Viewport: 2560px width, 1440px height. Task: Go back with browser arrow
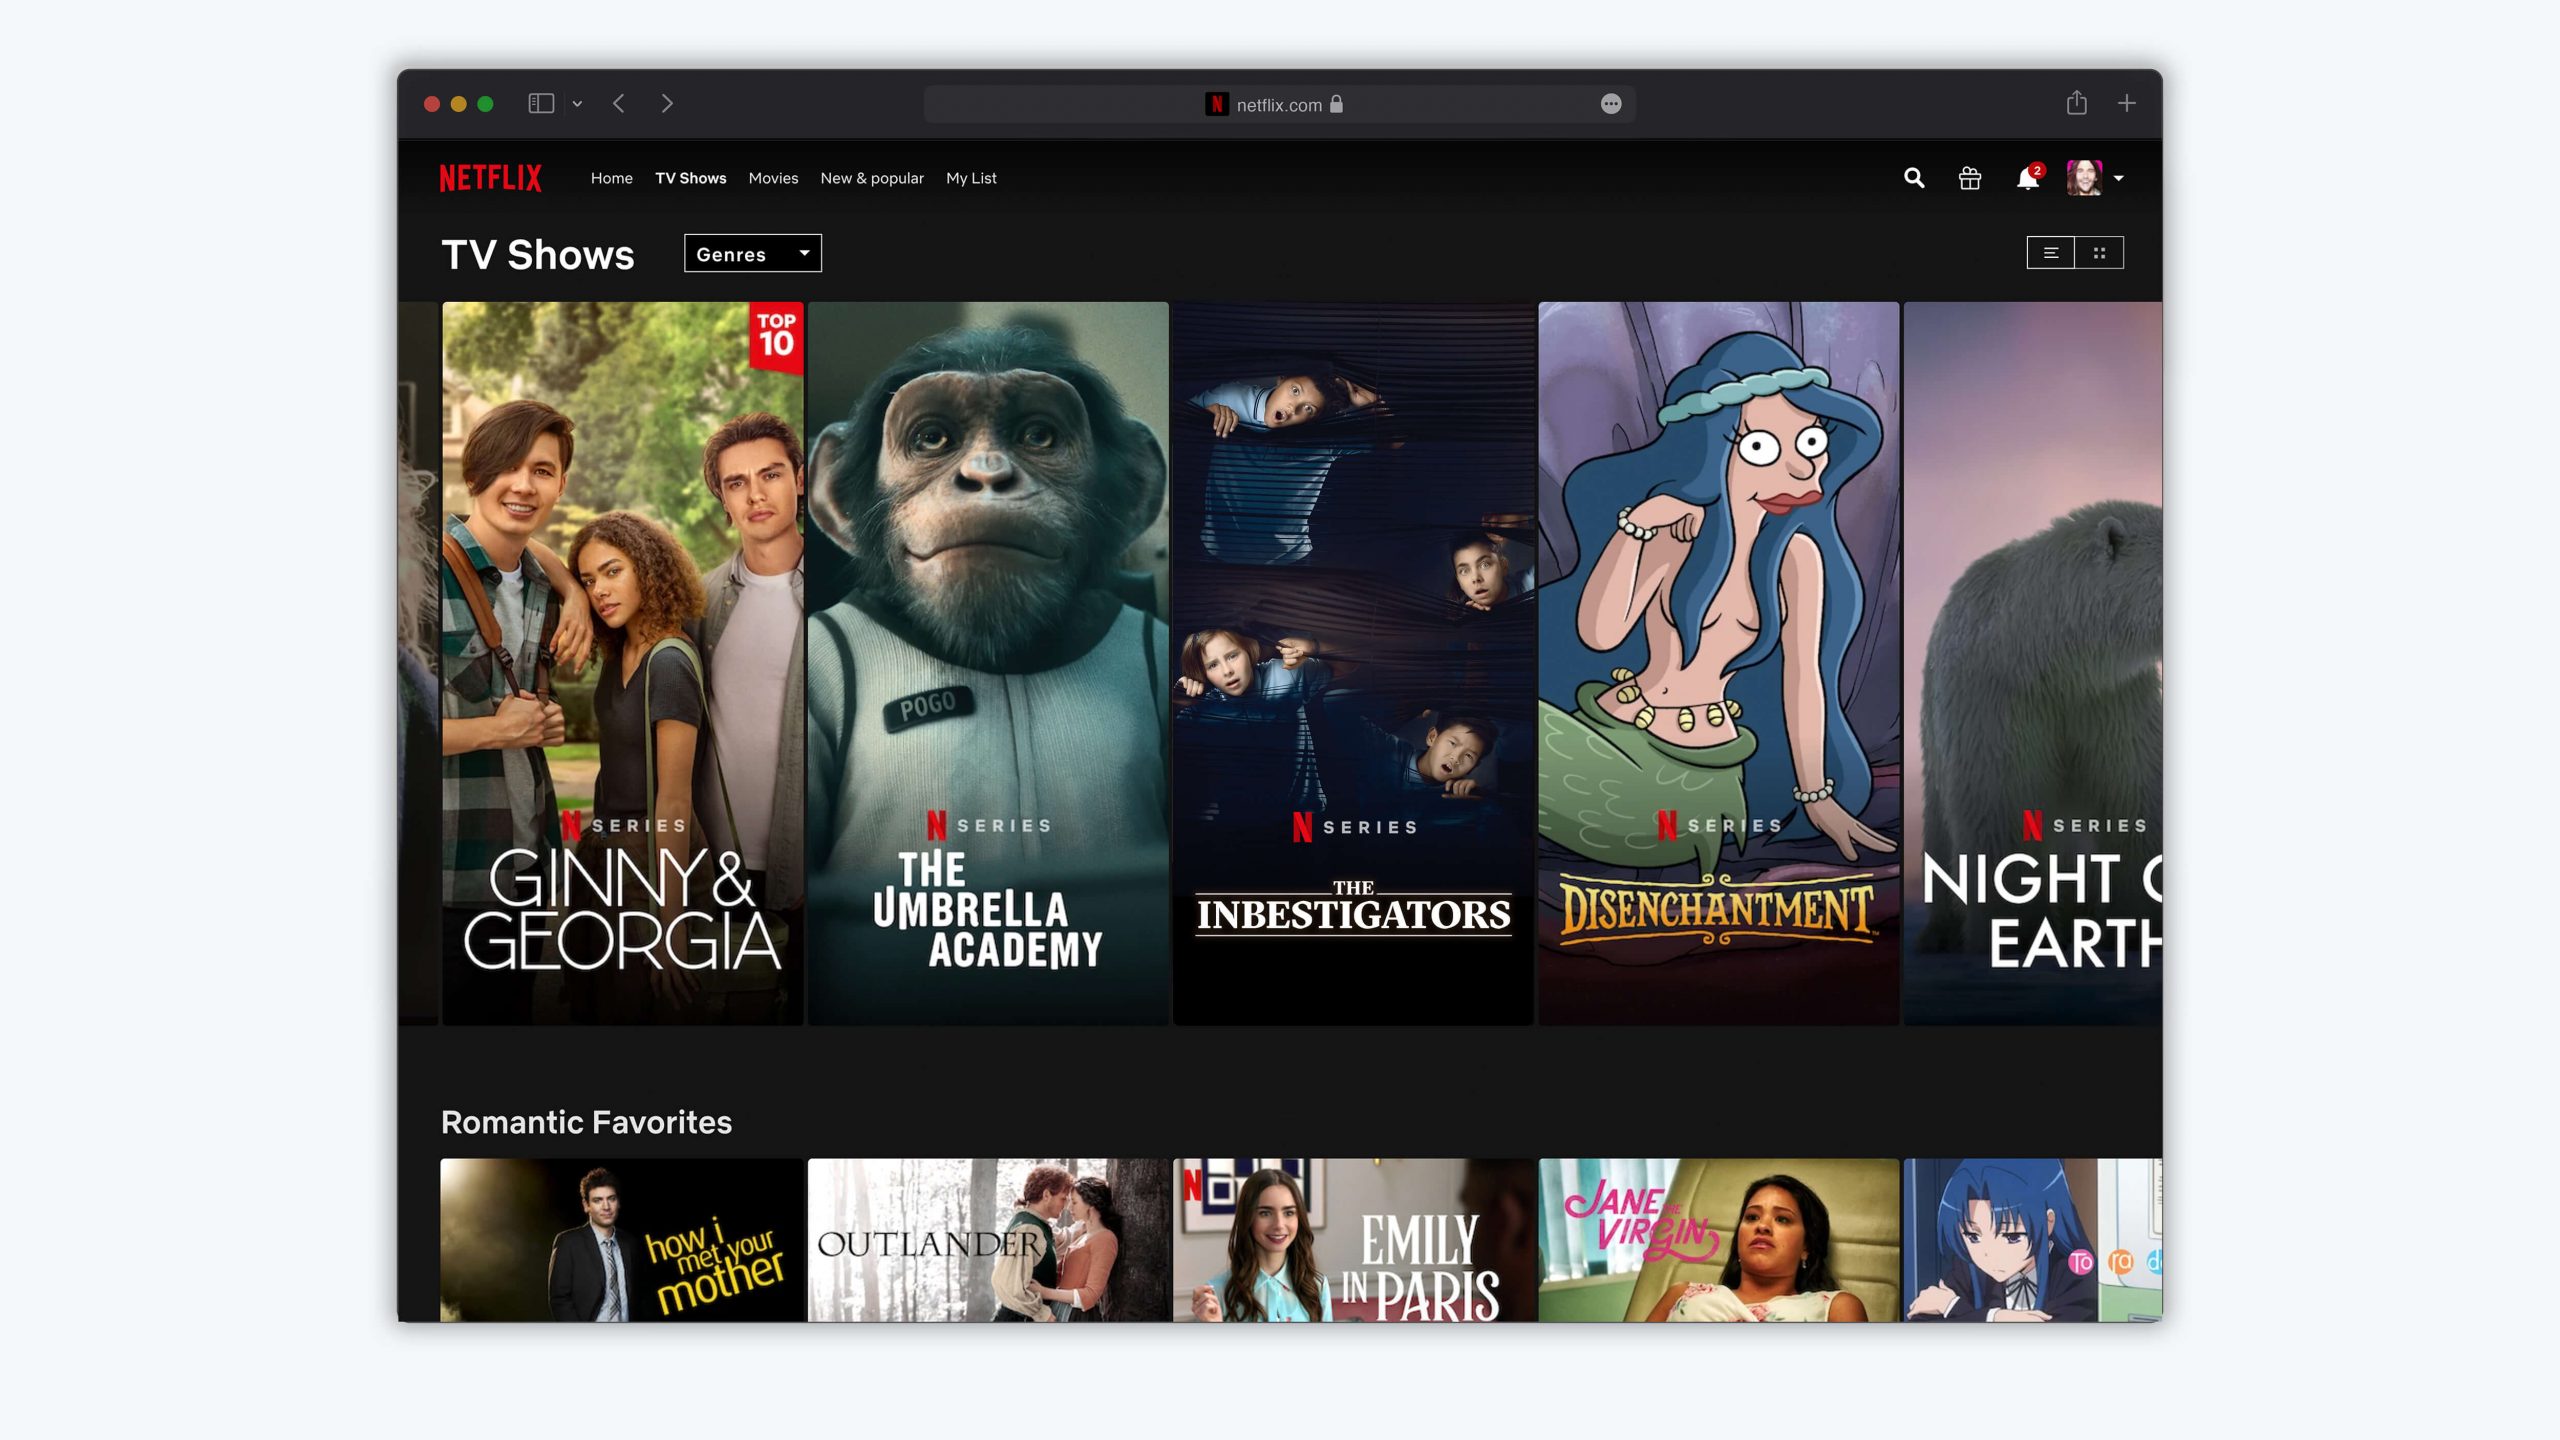(x=619, y=104)
